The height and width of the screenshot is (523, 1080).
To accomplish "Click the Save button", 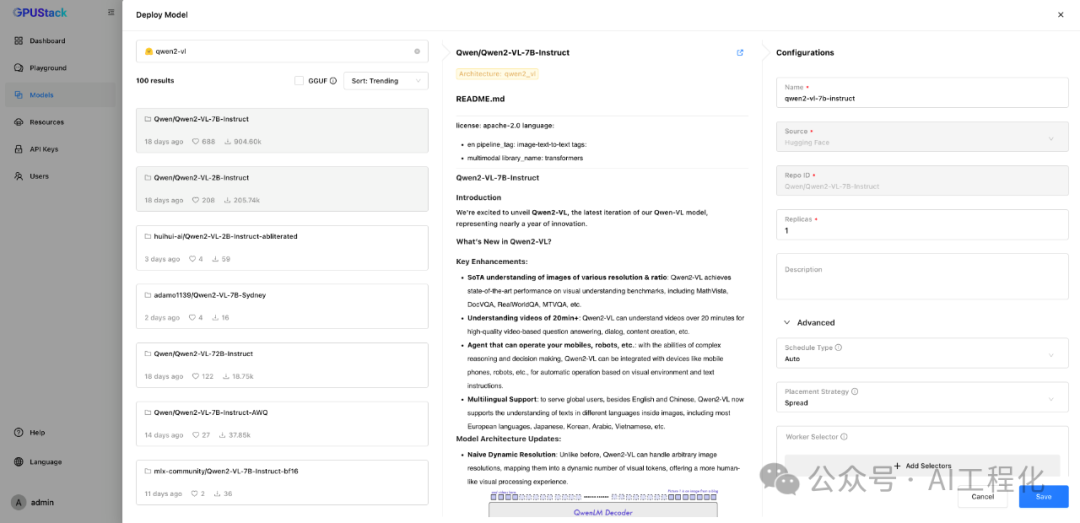I will [1043, 496].
